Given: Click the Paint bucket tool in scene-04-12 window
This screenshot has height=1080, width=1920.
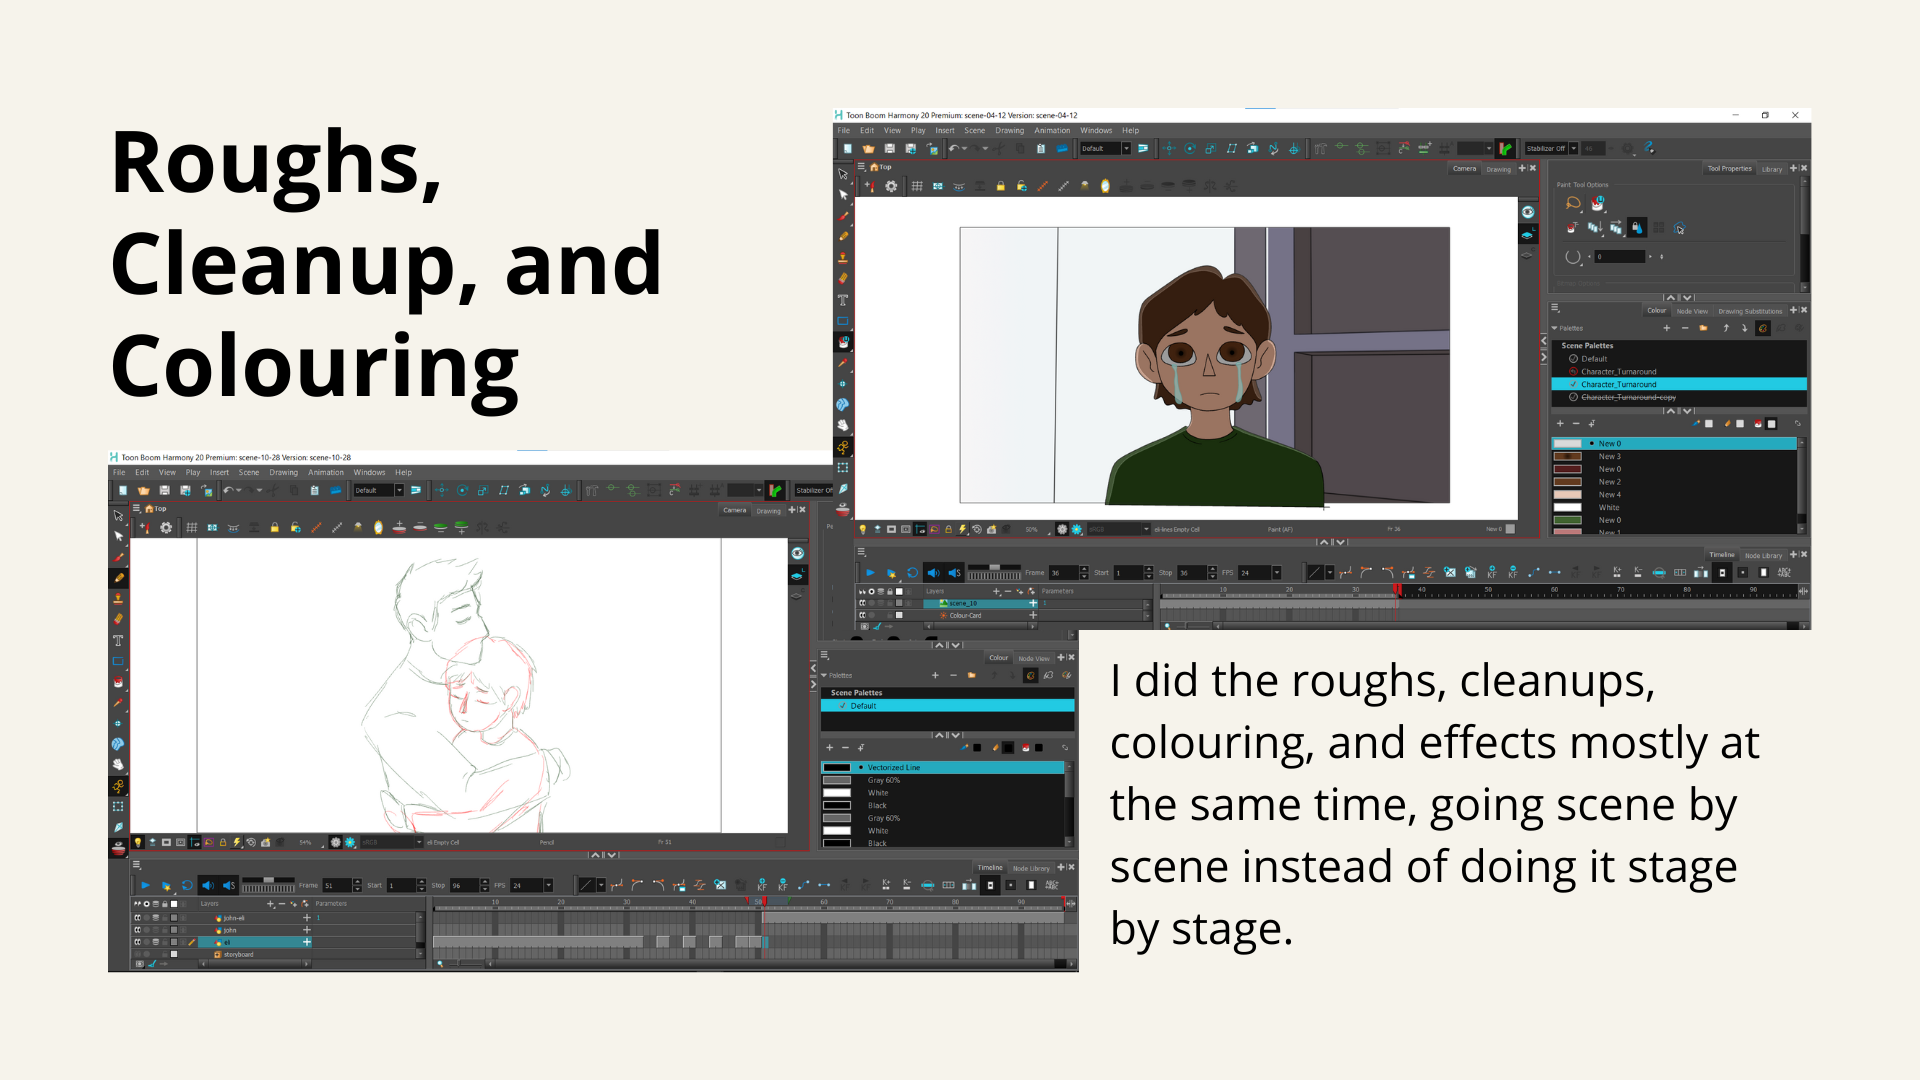Looking at the screenshot, I should click(x=843, y=342).
